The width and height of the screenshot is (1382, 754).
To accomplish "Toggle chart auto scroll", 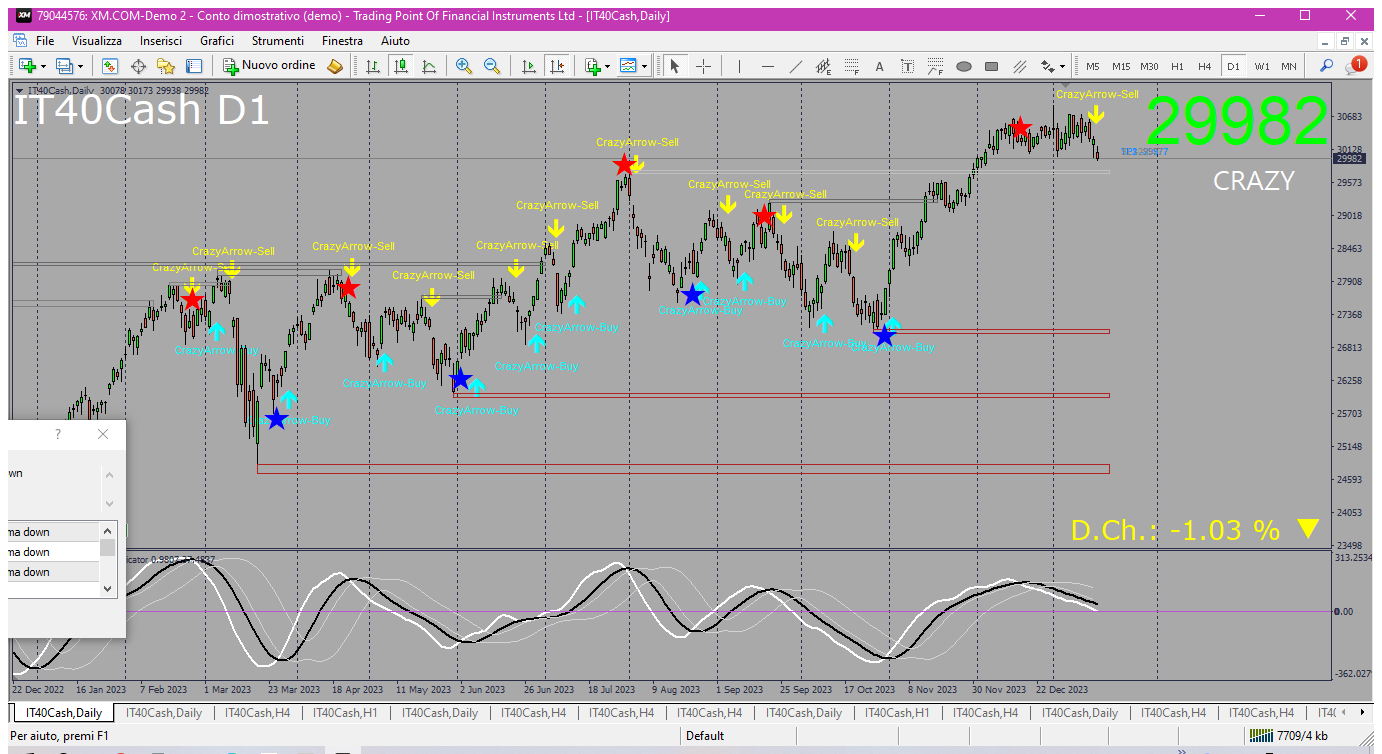I will 529,66.
